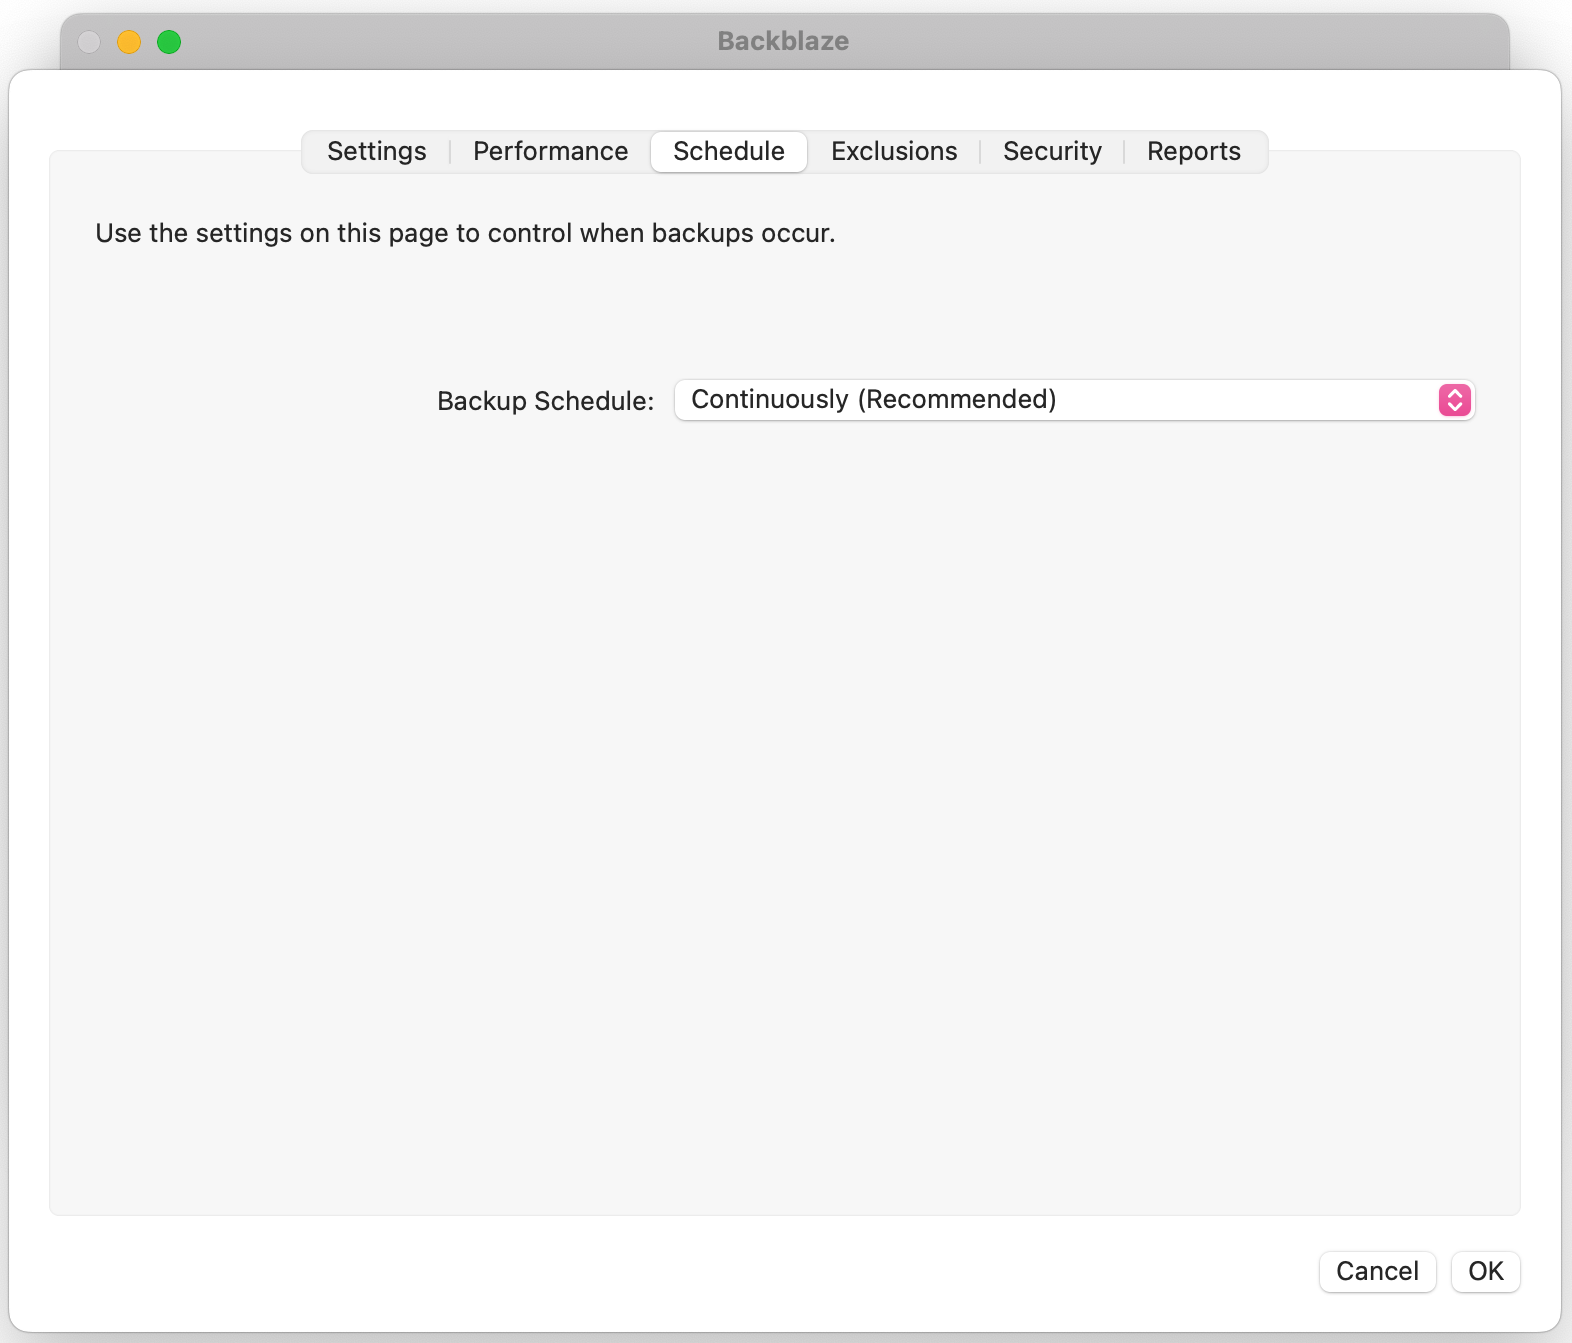Viewport: 1572px width, 1343px height.
Task: View the Reports tab
Action: (x=1194, y=151)
